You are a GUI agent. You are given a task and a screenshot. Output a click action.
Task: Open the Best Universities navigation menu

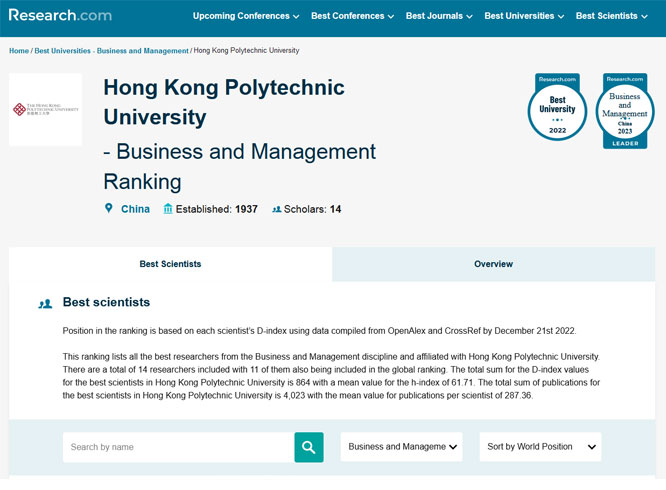tap(524, 16)
